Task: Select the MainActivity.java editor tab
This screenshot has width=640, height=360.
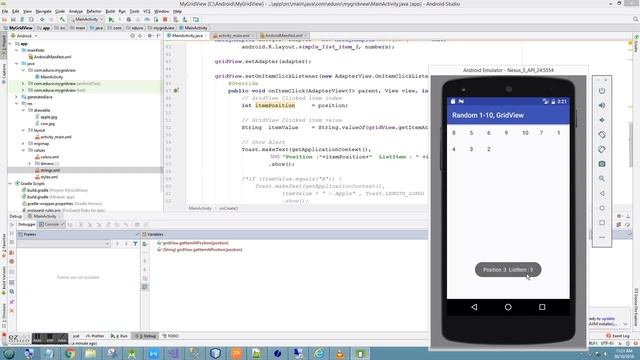Action: tap(187, 36)
